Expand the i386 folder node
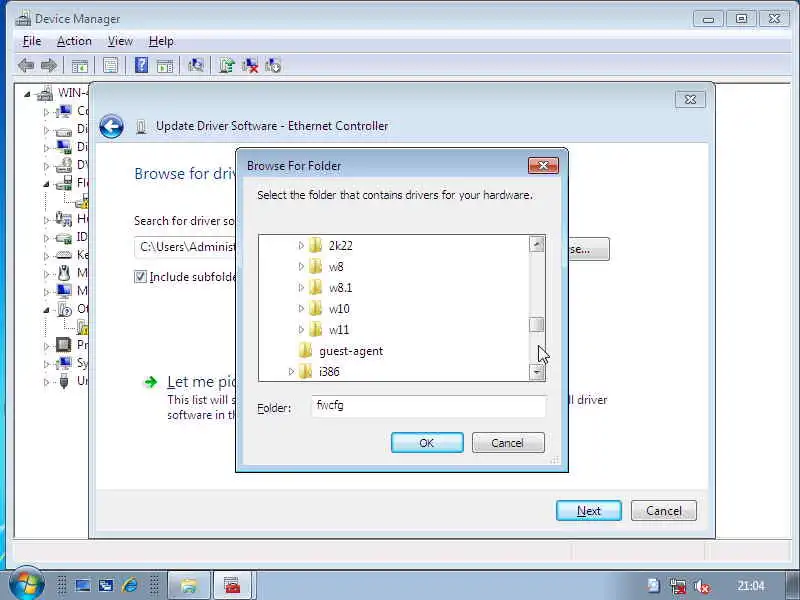 click(x=291, y=371)
